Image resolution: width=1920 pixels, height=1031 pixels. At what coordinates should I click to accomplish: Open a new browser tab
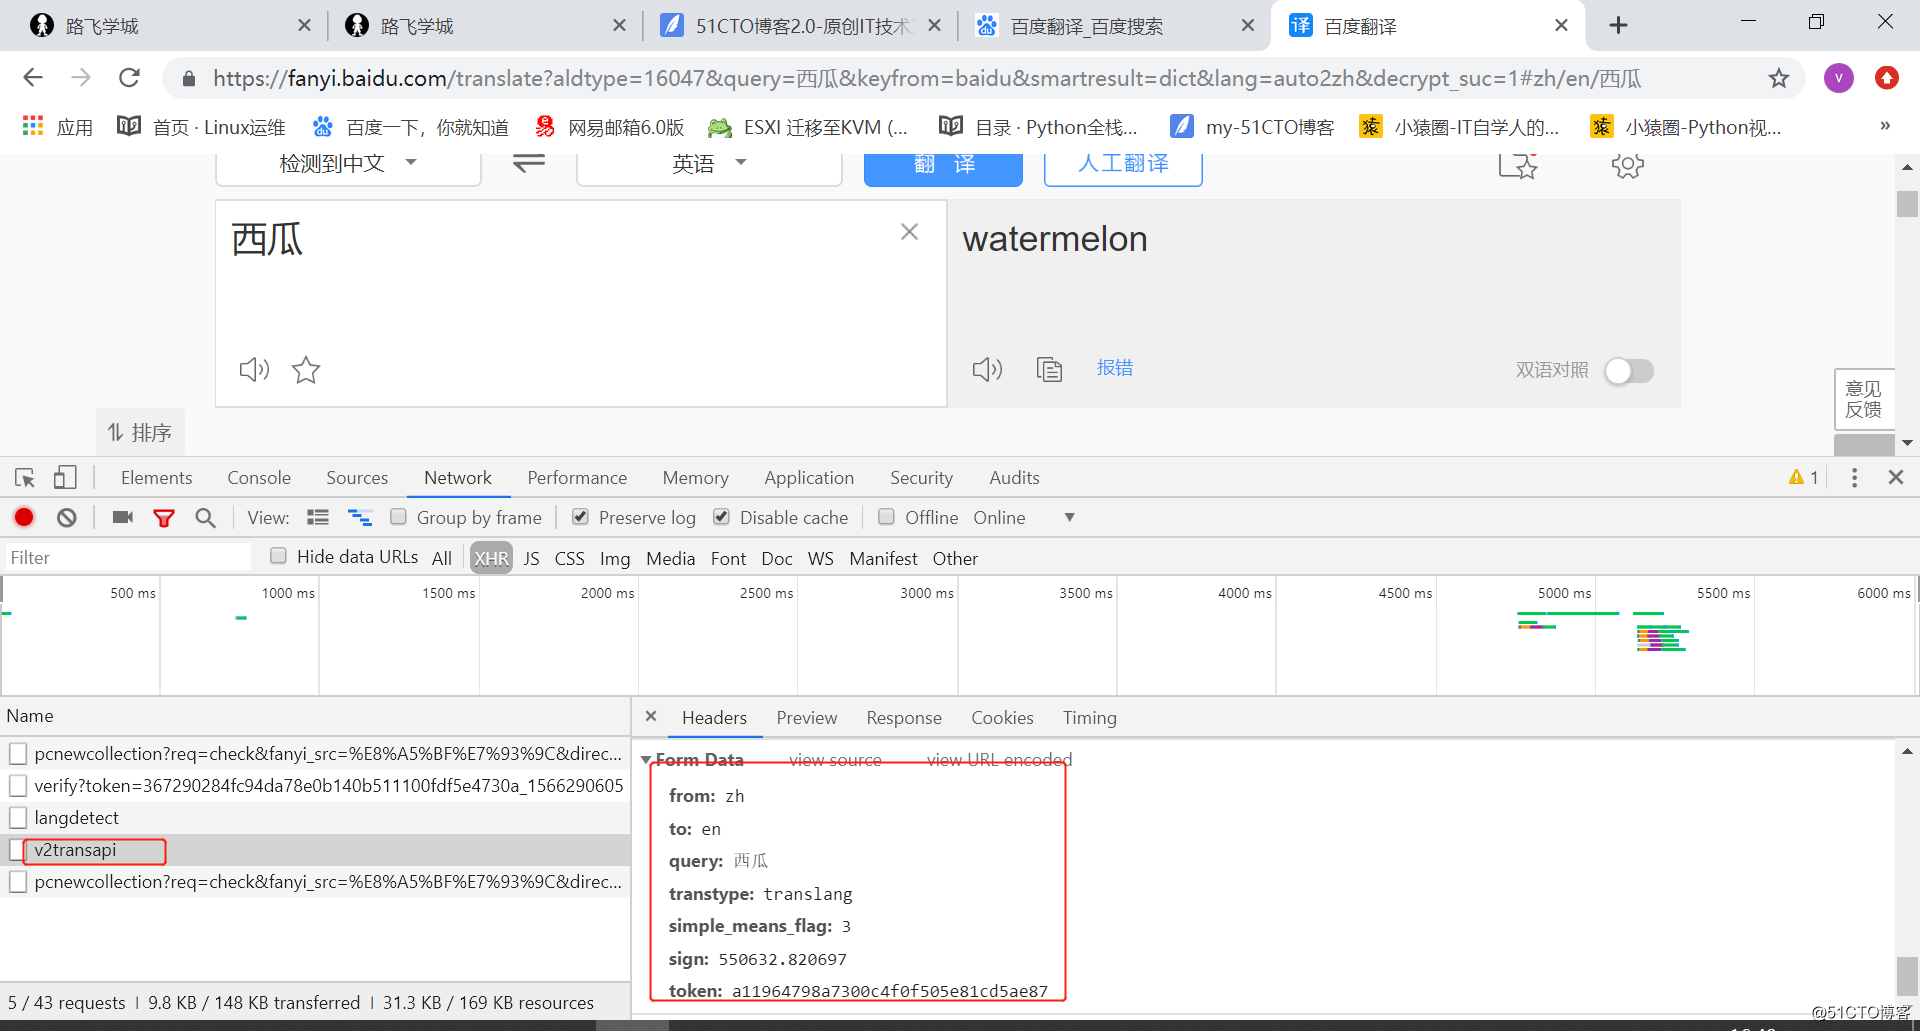tap(1618, 25)
